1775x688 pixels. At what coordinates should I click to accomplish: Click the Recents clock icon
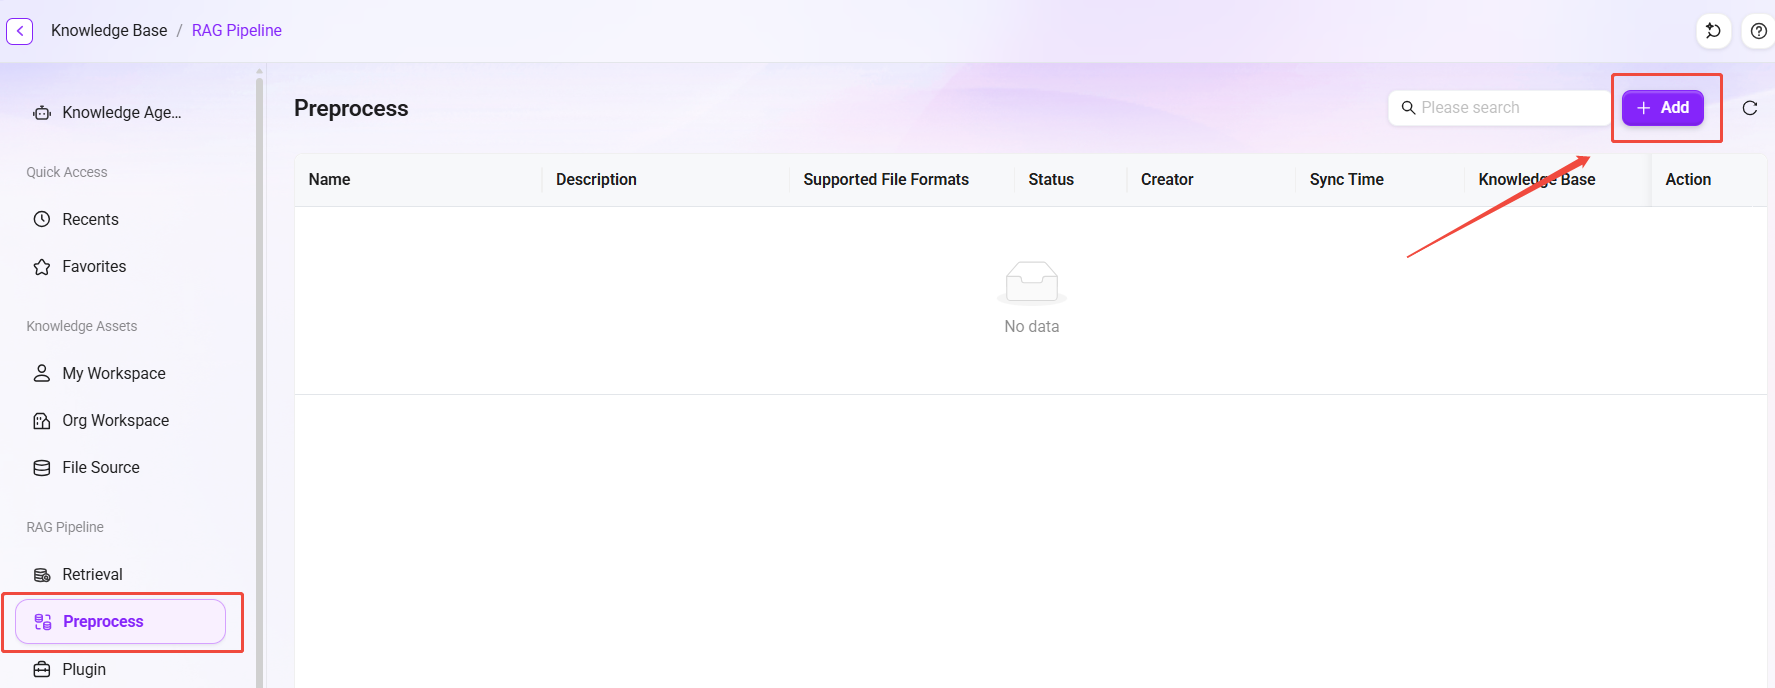[x=42, y=219]
